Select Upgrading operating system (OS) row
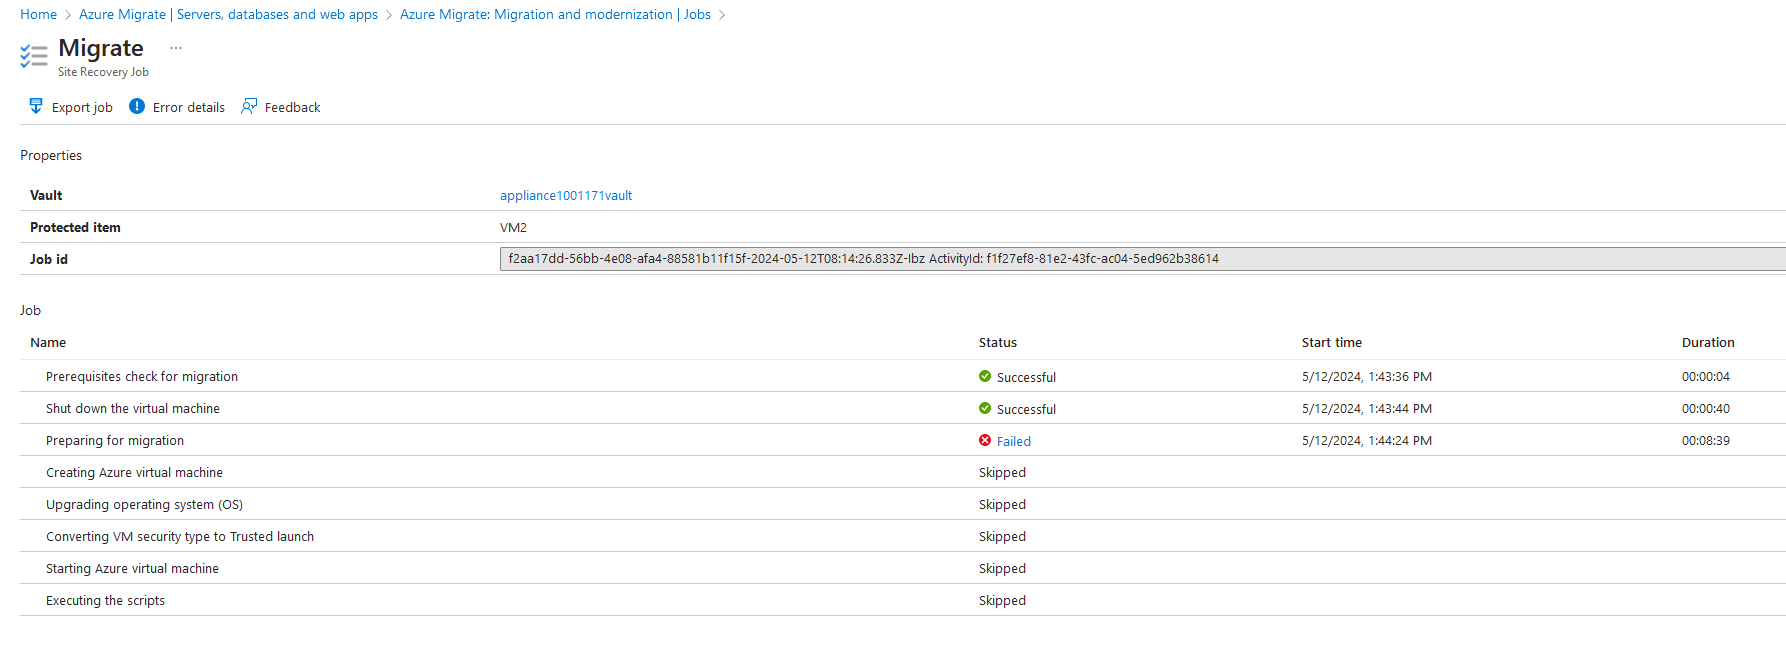This screenshot has width=1786, height=652. (x=903, y=504)
